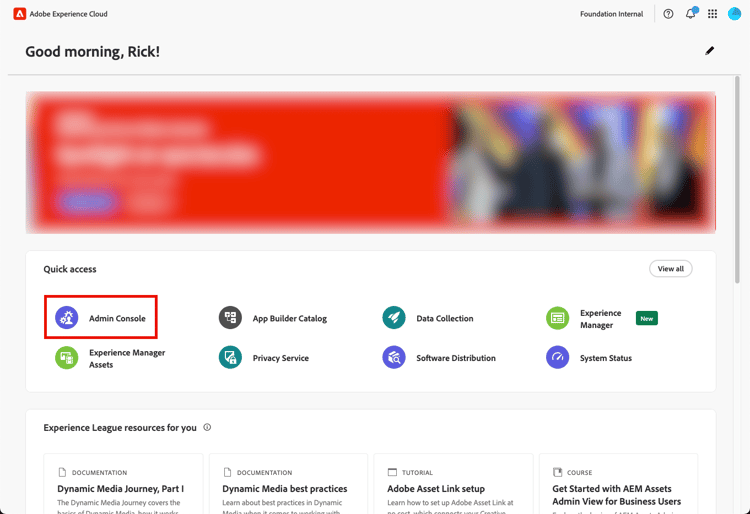Click the Admin Console icon
The width and height of the screenshot is (750, 514).
point(66,317)
